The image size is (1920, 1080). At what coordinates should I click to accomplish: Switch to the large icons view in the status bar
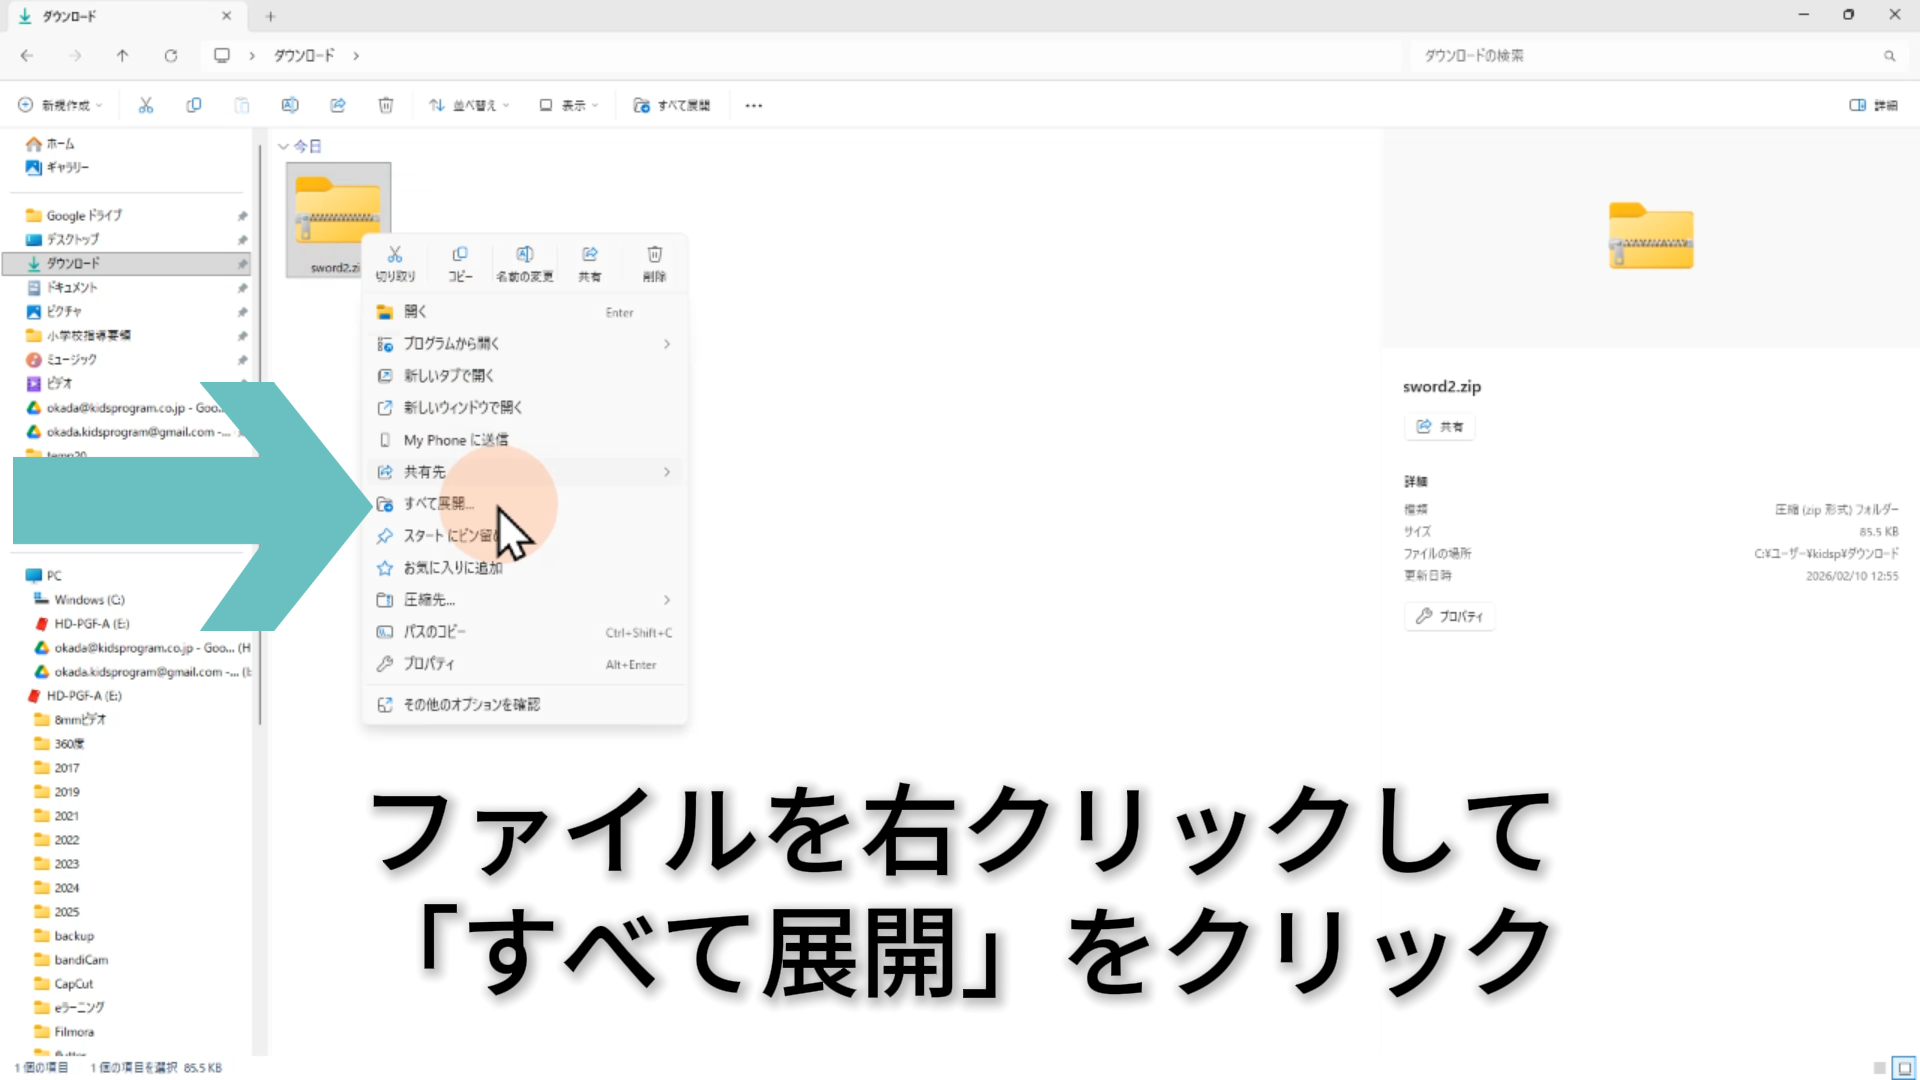click(1904, 1068)
